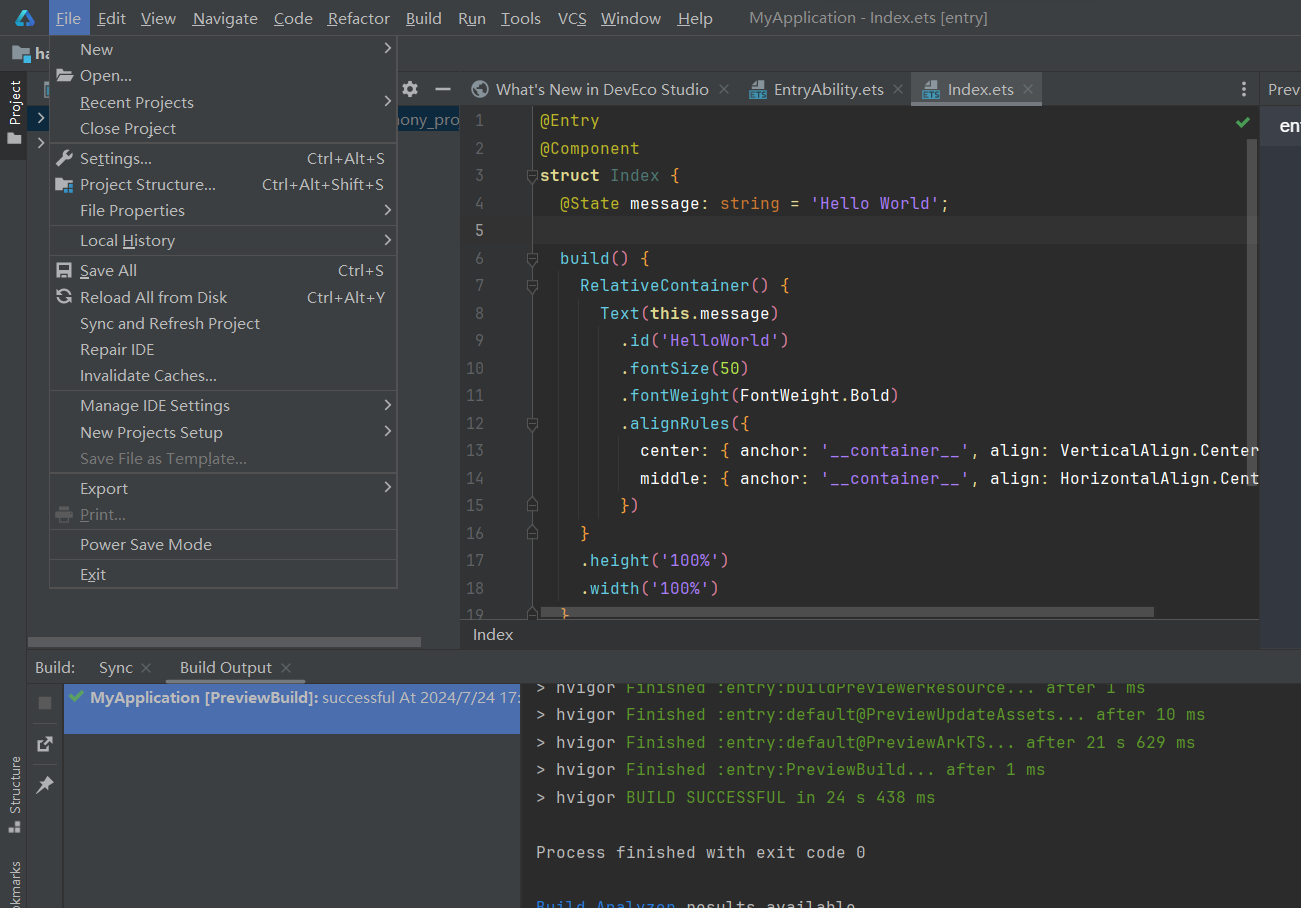Open the Refactor menu

(359, 18)
